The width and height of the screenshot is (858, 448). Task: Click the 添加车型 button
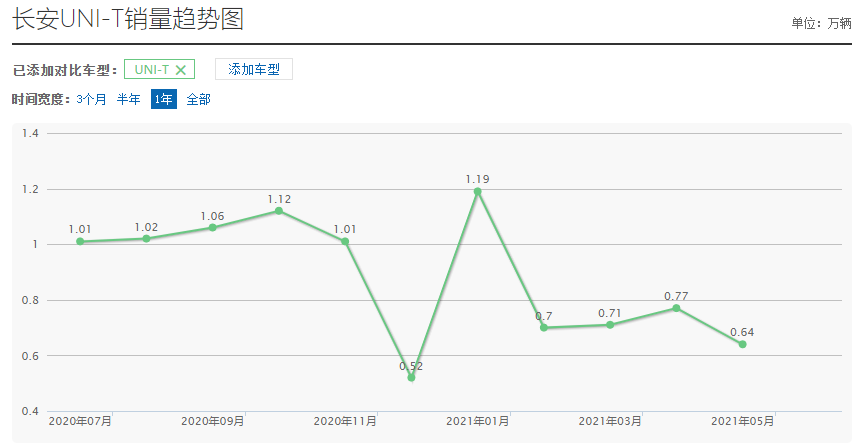254,69
